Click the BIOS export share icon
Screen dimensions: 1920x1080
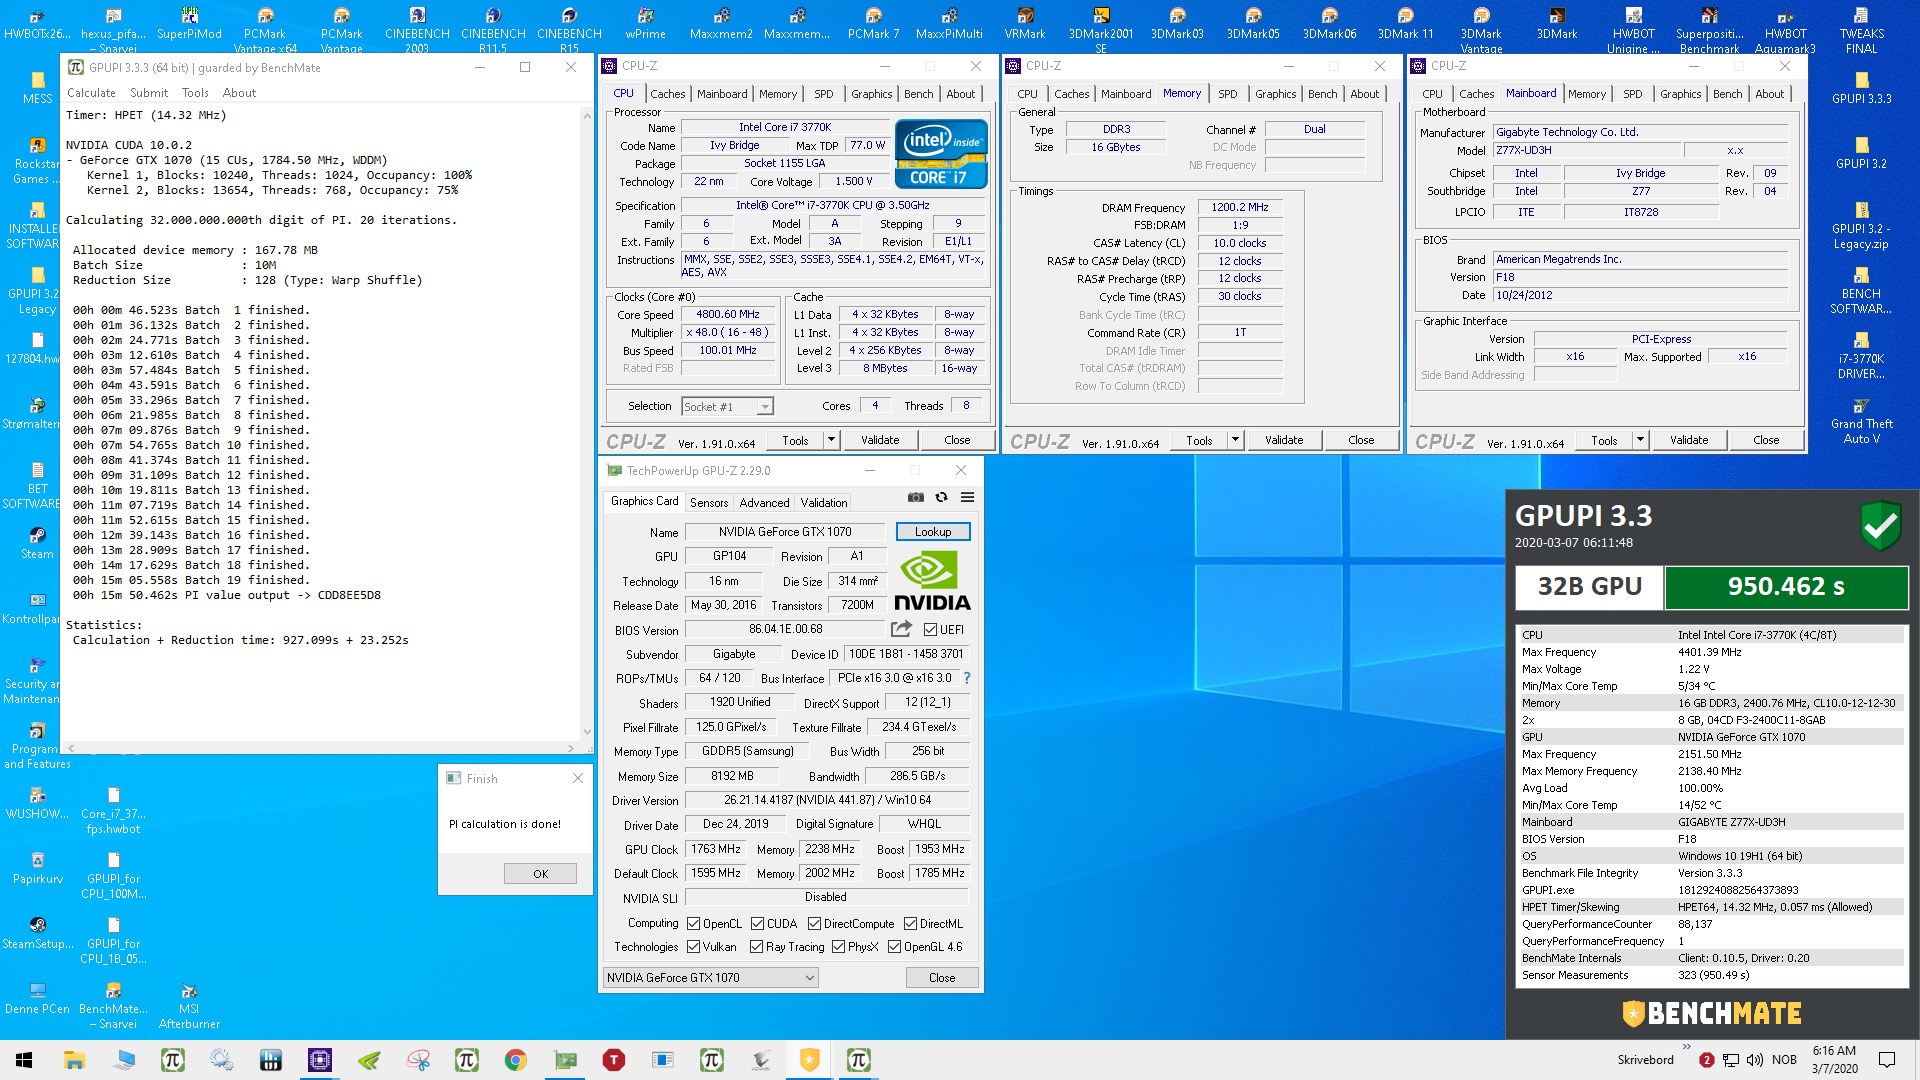click(901, 629)
